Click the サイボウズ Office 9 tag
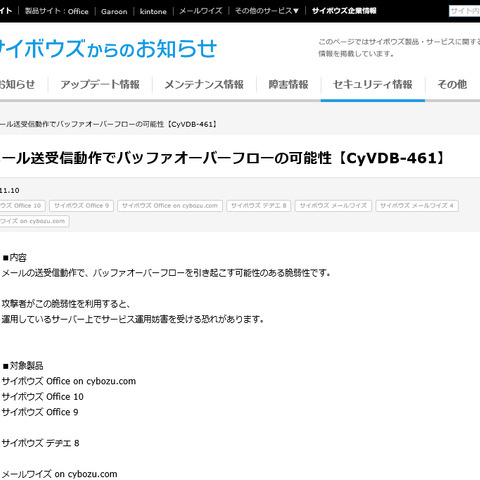 [82, 206]
